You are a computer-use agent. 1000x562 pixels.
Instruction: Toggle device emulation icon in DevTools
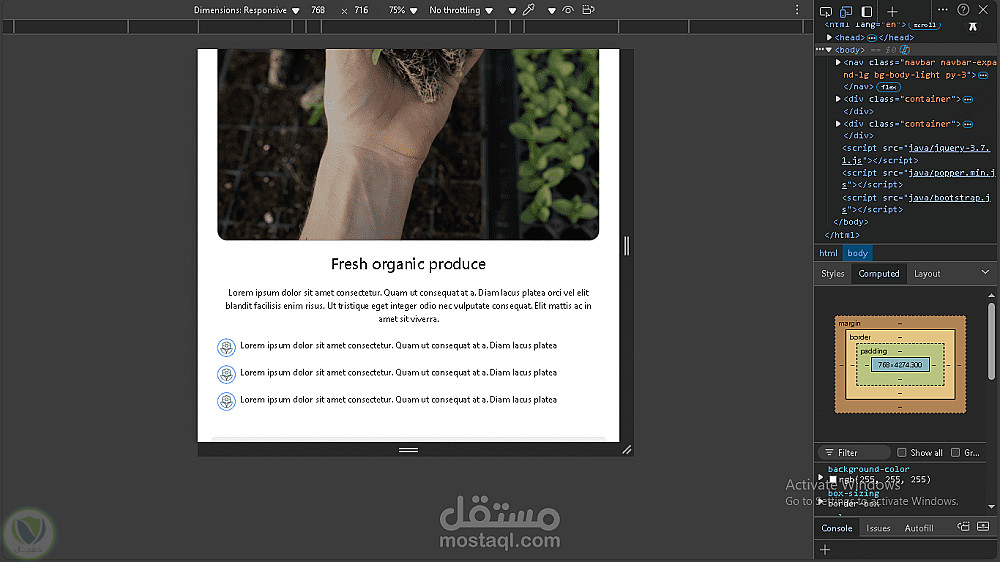[x=846, y=11]
